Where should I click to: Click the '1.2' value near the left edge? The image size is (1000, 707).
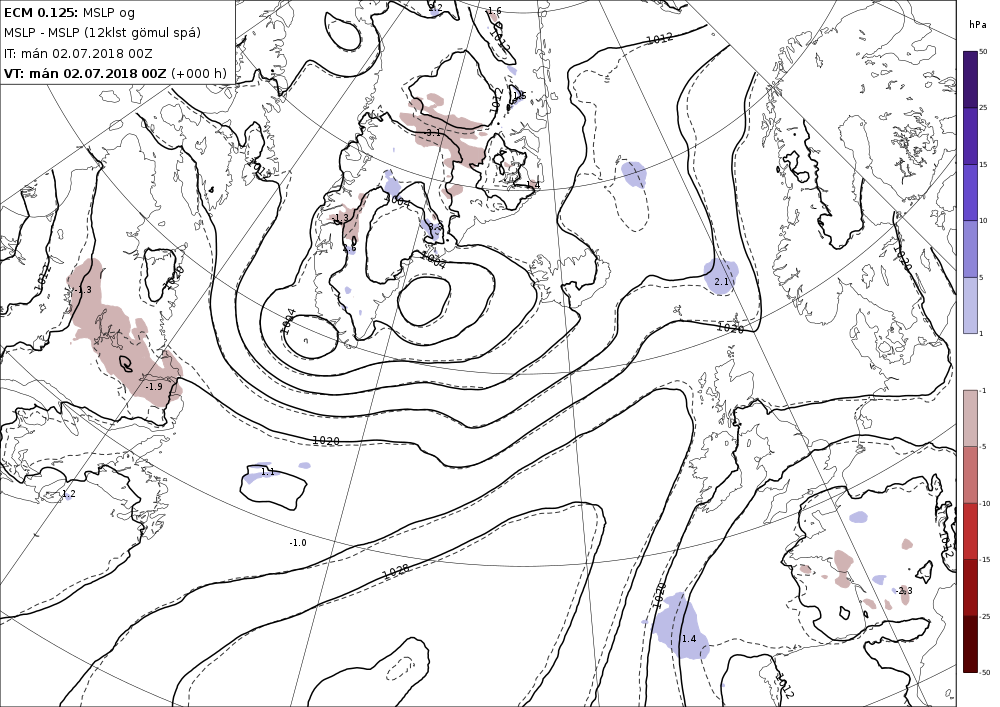click(x=69, y=493)
